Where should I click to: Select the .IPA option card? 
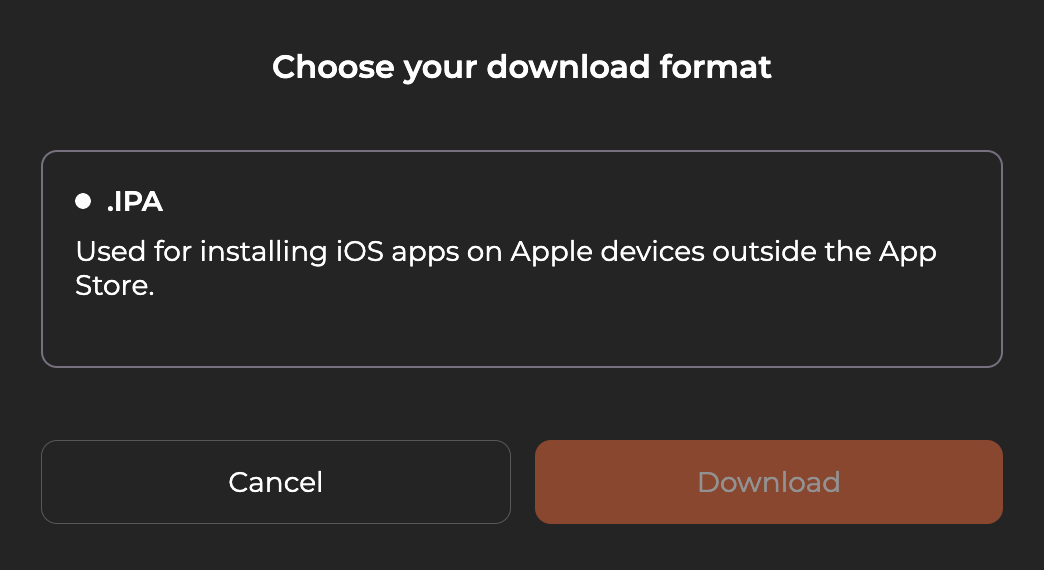tap(521, 259)
